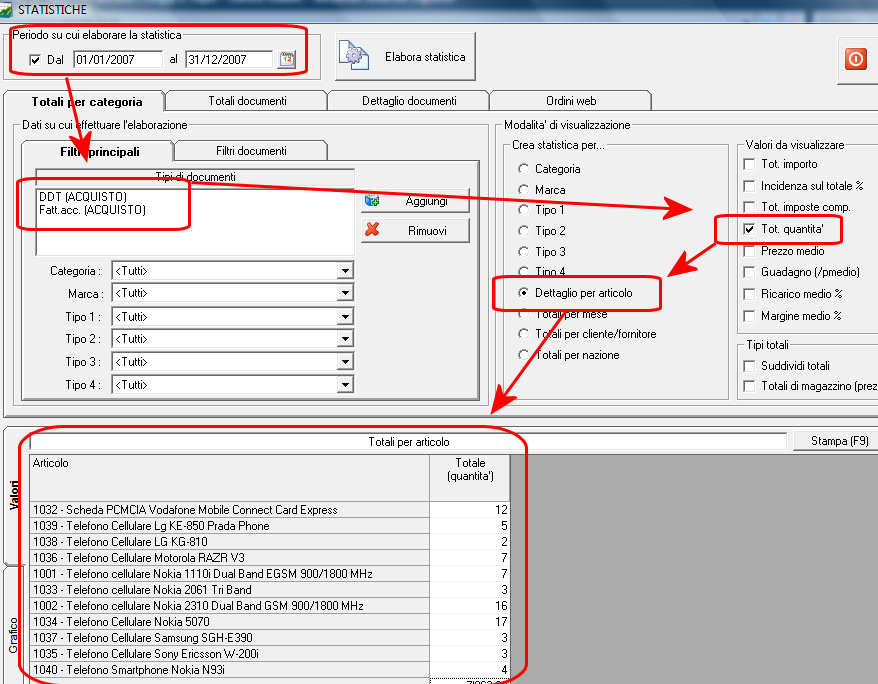Screen dimensions: 878x684
Task: Select the Valori vertical tab
Action: pos(13,495)
